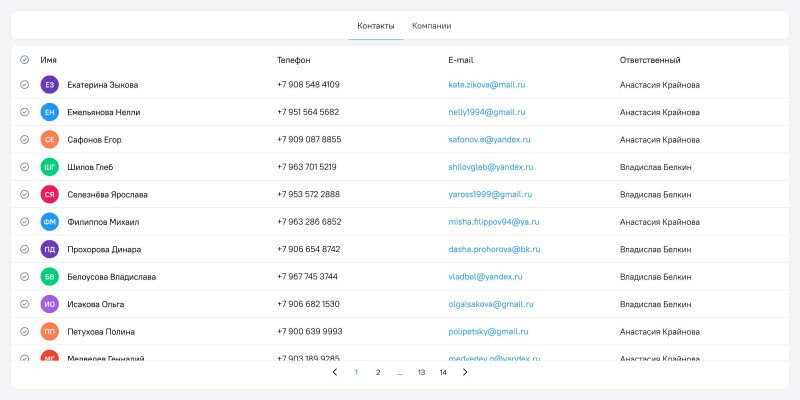Click email olgaisakova@gmail.ru
Screen dimensions: 800x400
click(x=491, y=304)
